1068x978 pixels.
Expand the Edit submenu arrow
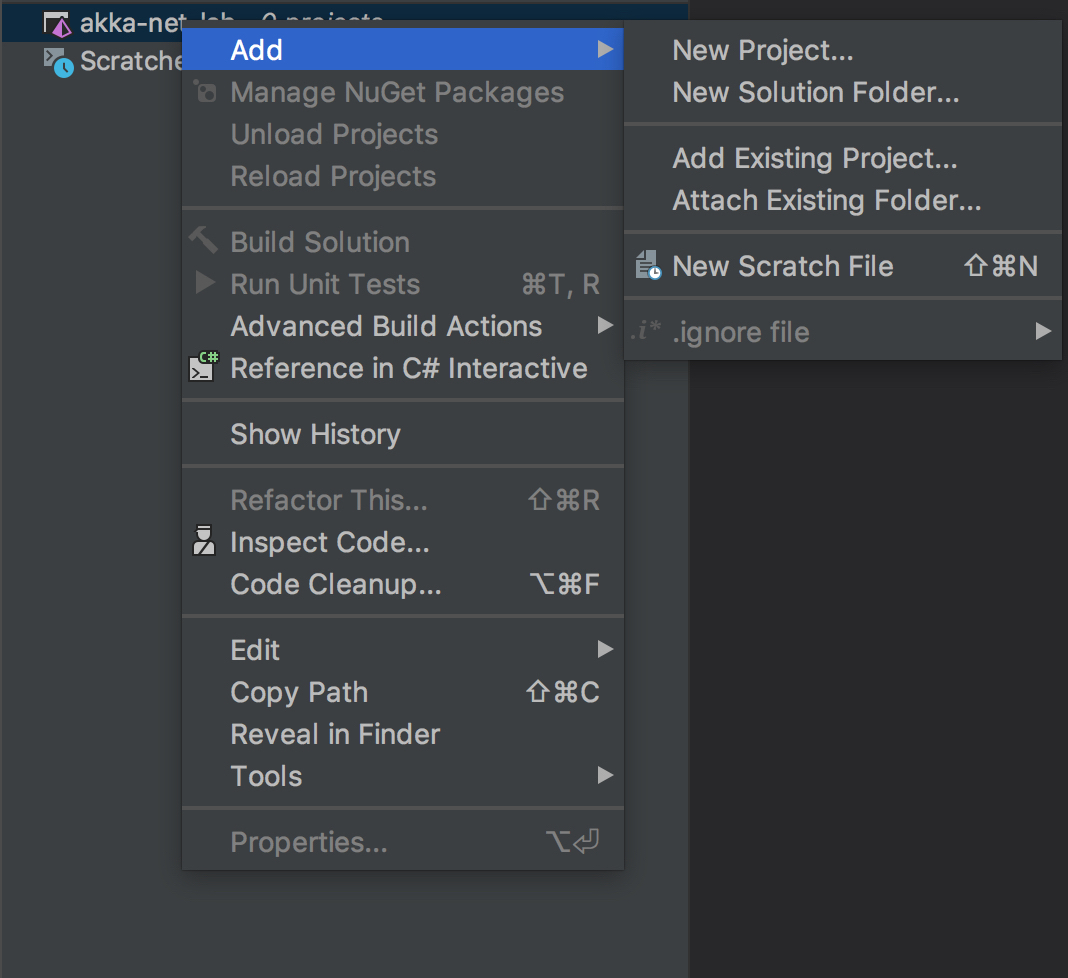point(604,650)
